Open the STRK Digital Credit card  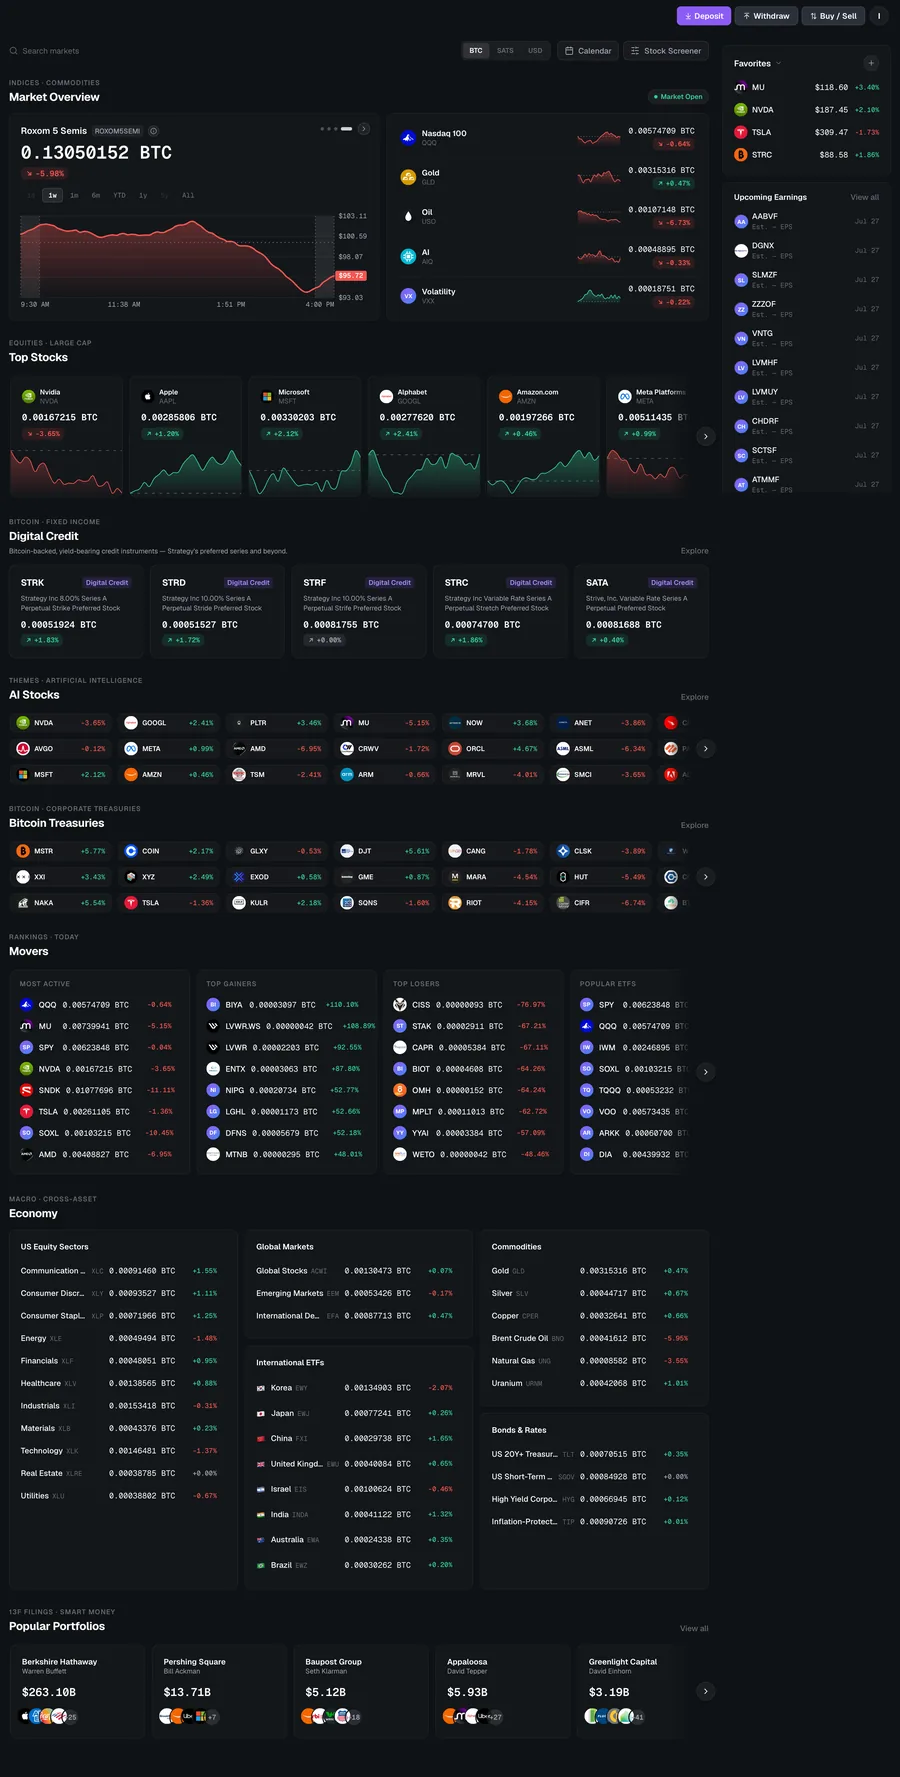point(76,612)
